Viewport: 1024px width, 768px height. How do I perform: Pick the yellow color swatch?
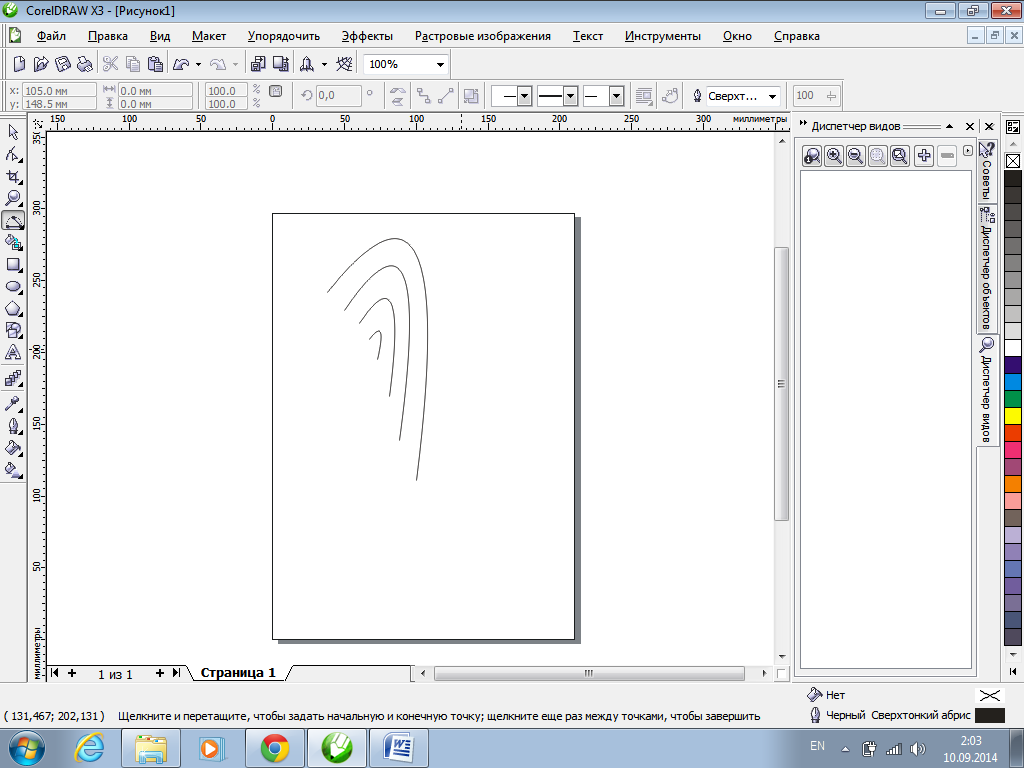tap(1012, 414)
